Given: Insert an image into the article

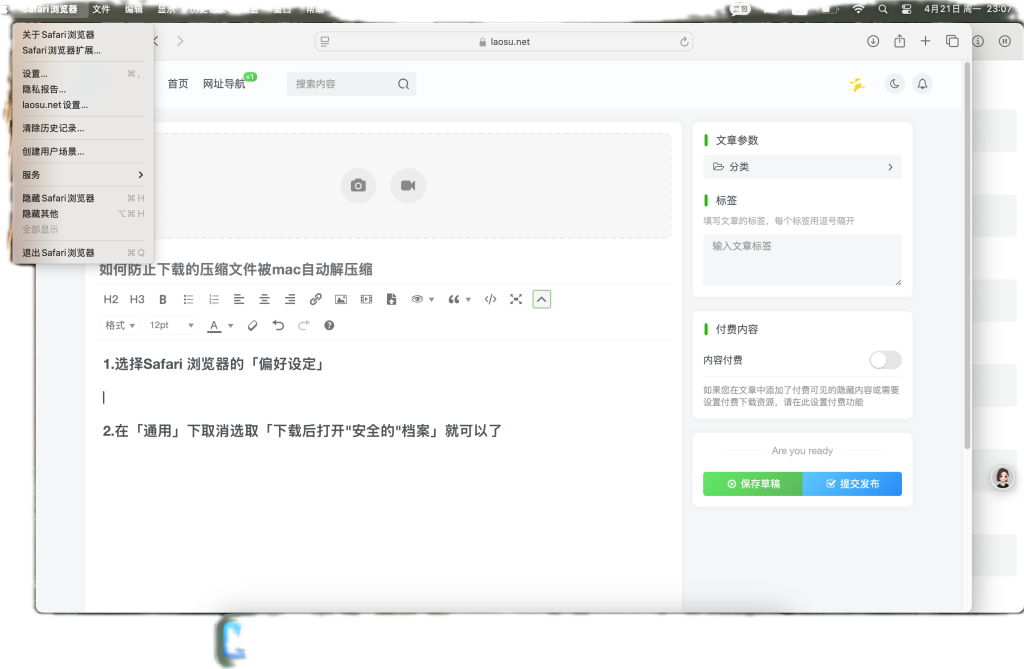Looking at the screenshot, I should pos(341,299).
